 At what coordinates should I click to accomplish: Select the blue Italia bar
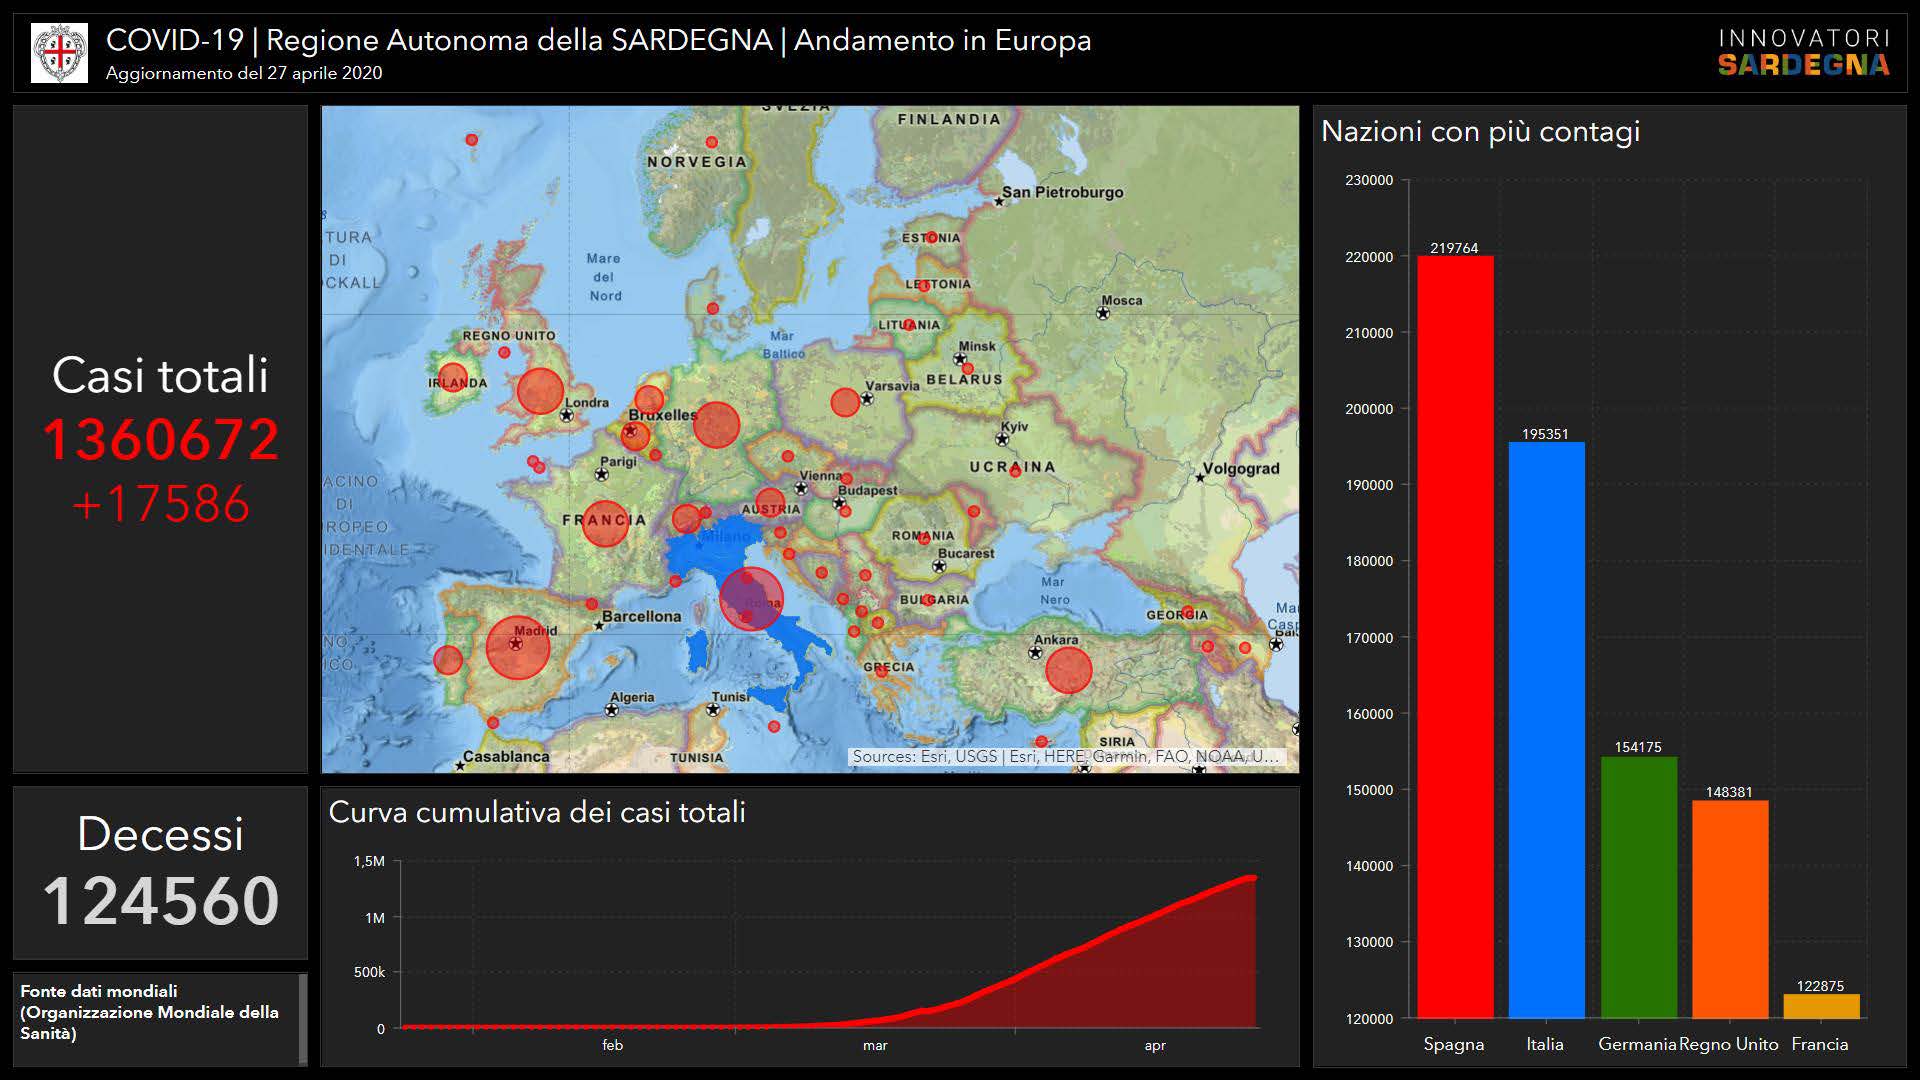pyautogui.click(x=1546, y=730)
